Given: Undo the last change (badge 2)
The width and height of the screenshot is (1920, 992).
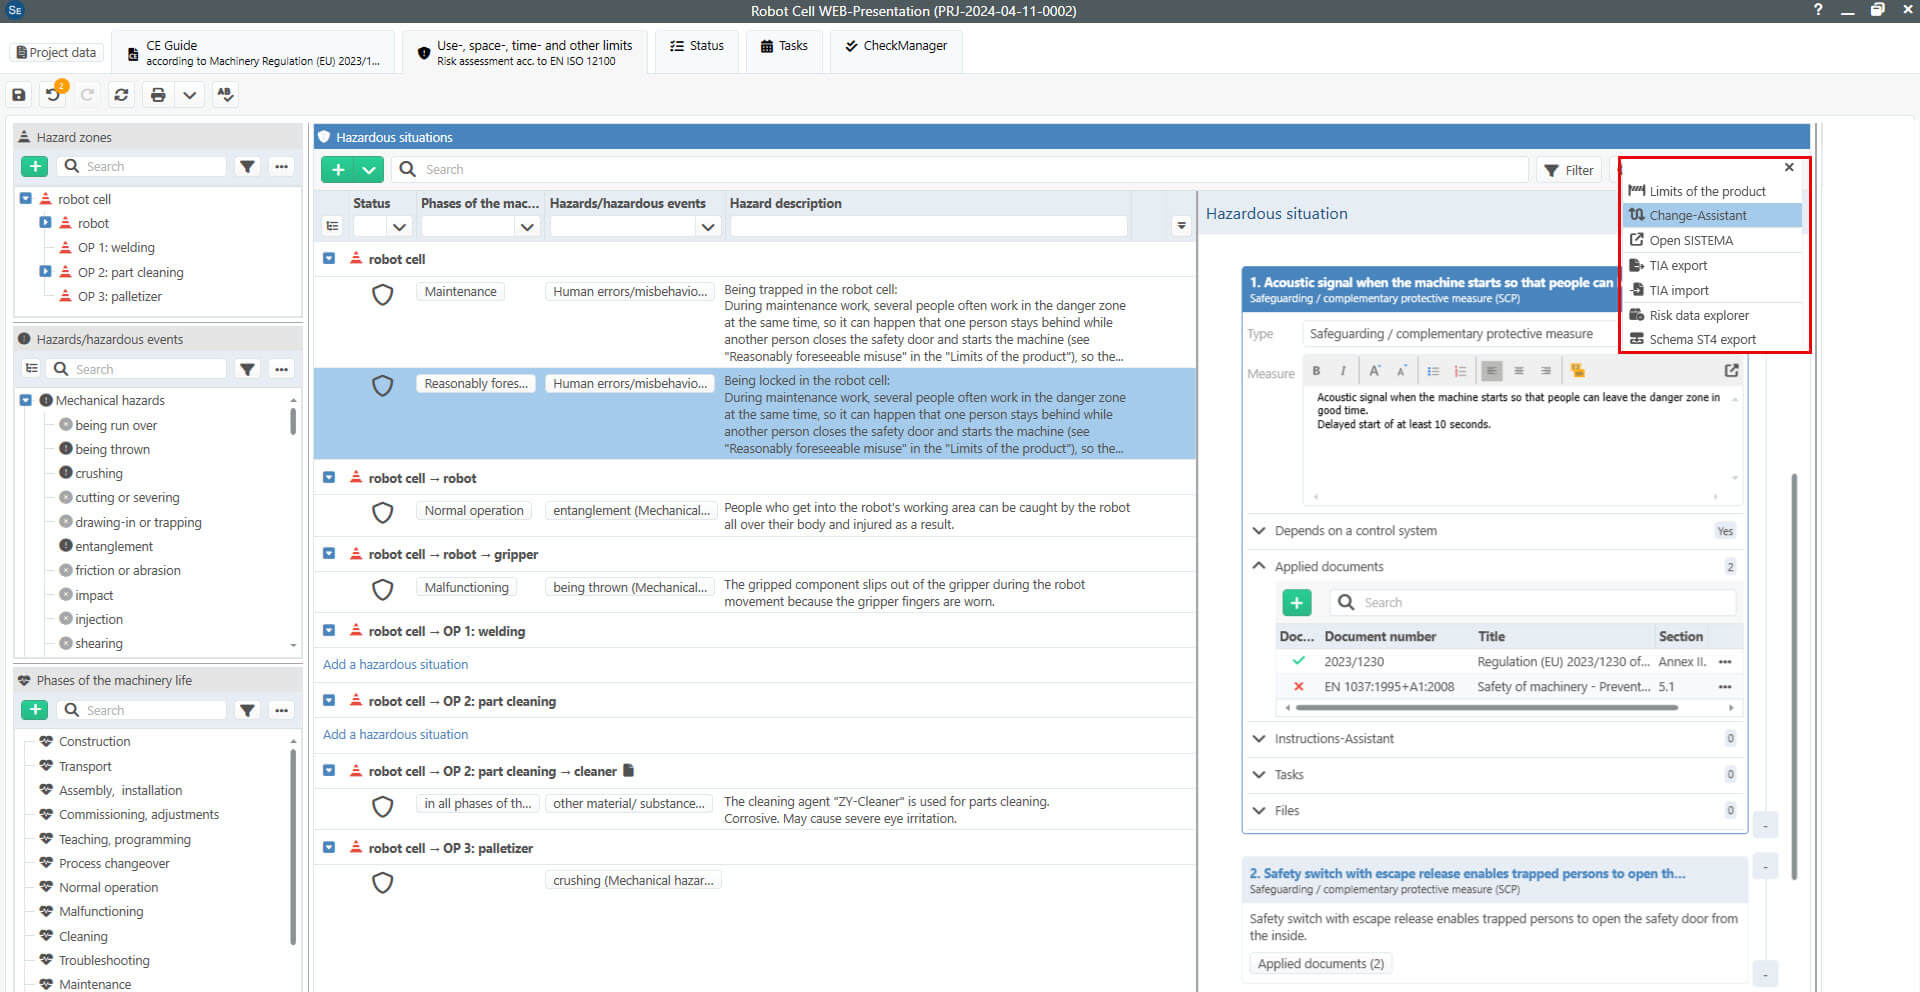Looking at the screenshot, I should [x=53, y=95].
